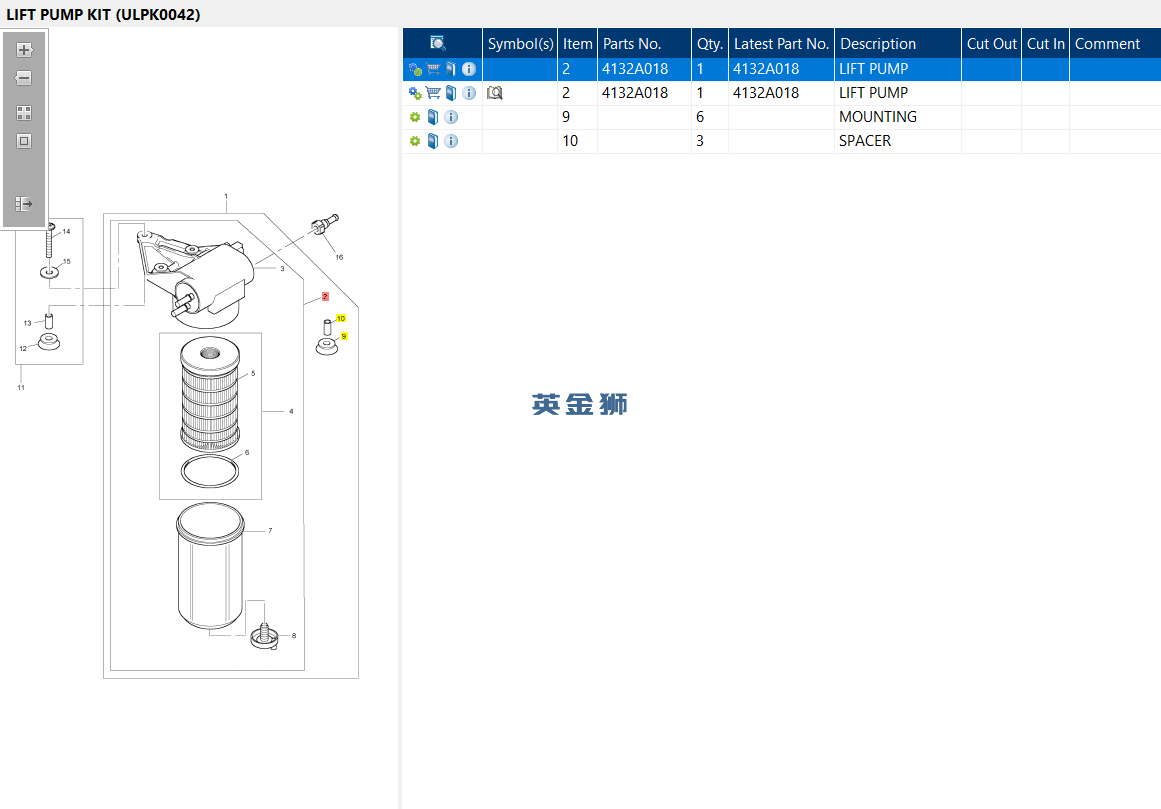Image resolution: width=1161 pixels, height=809 pixels.
Task: Click info icon in the MOUNTING row
Action: (x=451, y=117)
